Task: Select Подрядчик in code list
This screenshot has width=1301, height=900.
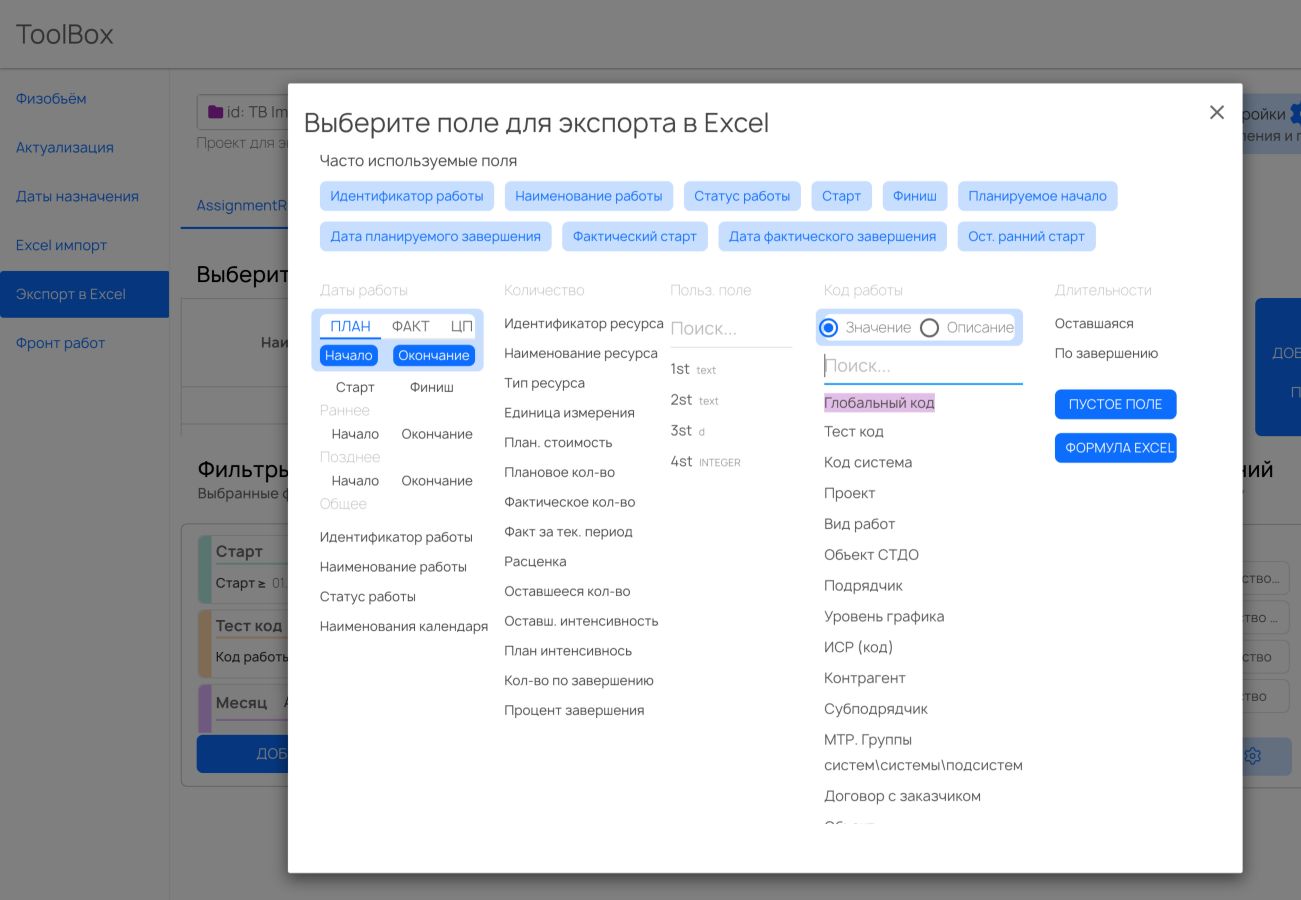Action: coord(863,585)
